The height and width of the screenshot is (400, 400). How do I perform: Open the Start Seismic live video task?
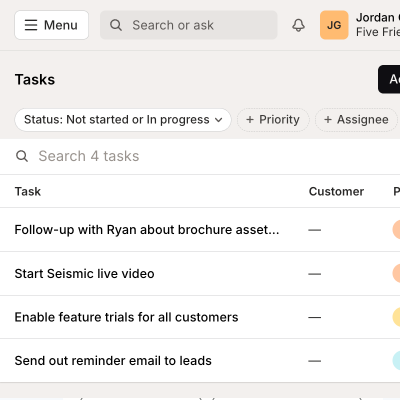[x=84, y=274]
